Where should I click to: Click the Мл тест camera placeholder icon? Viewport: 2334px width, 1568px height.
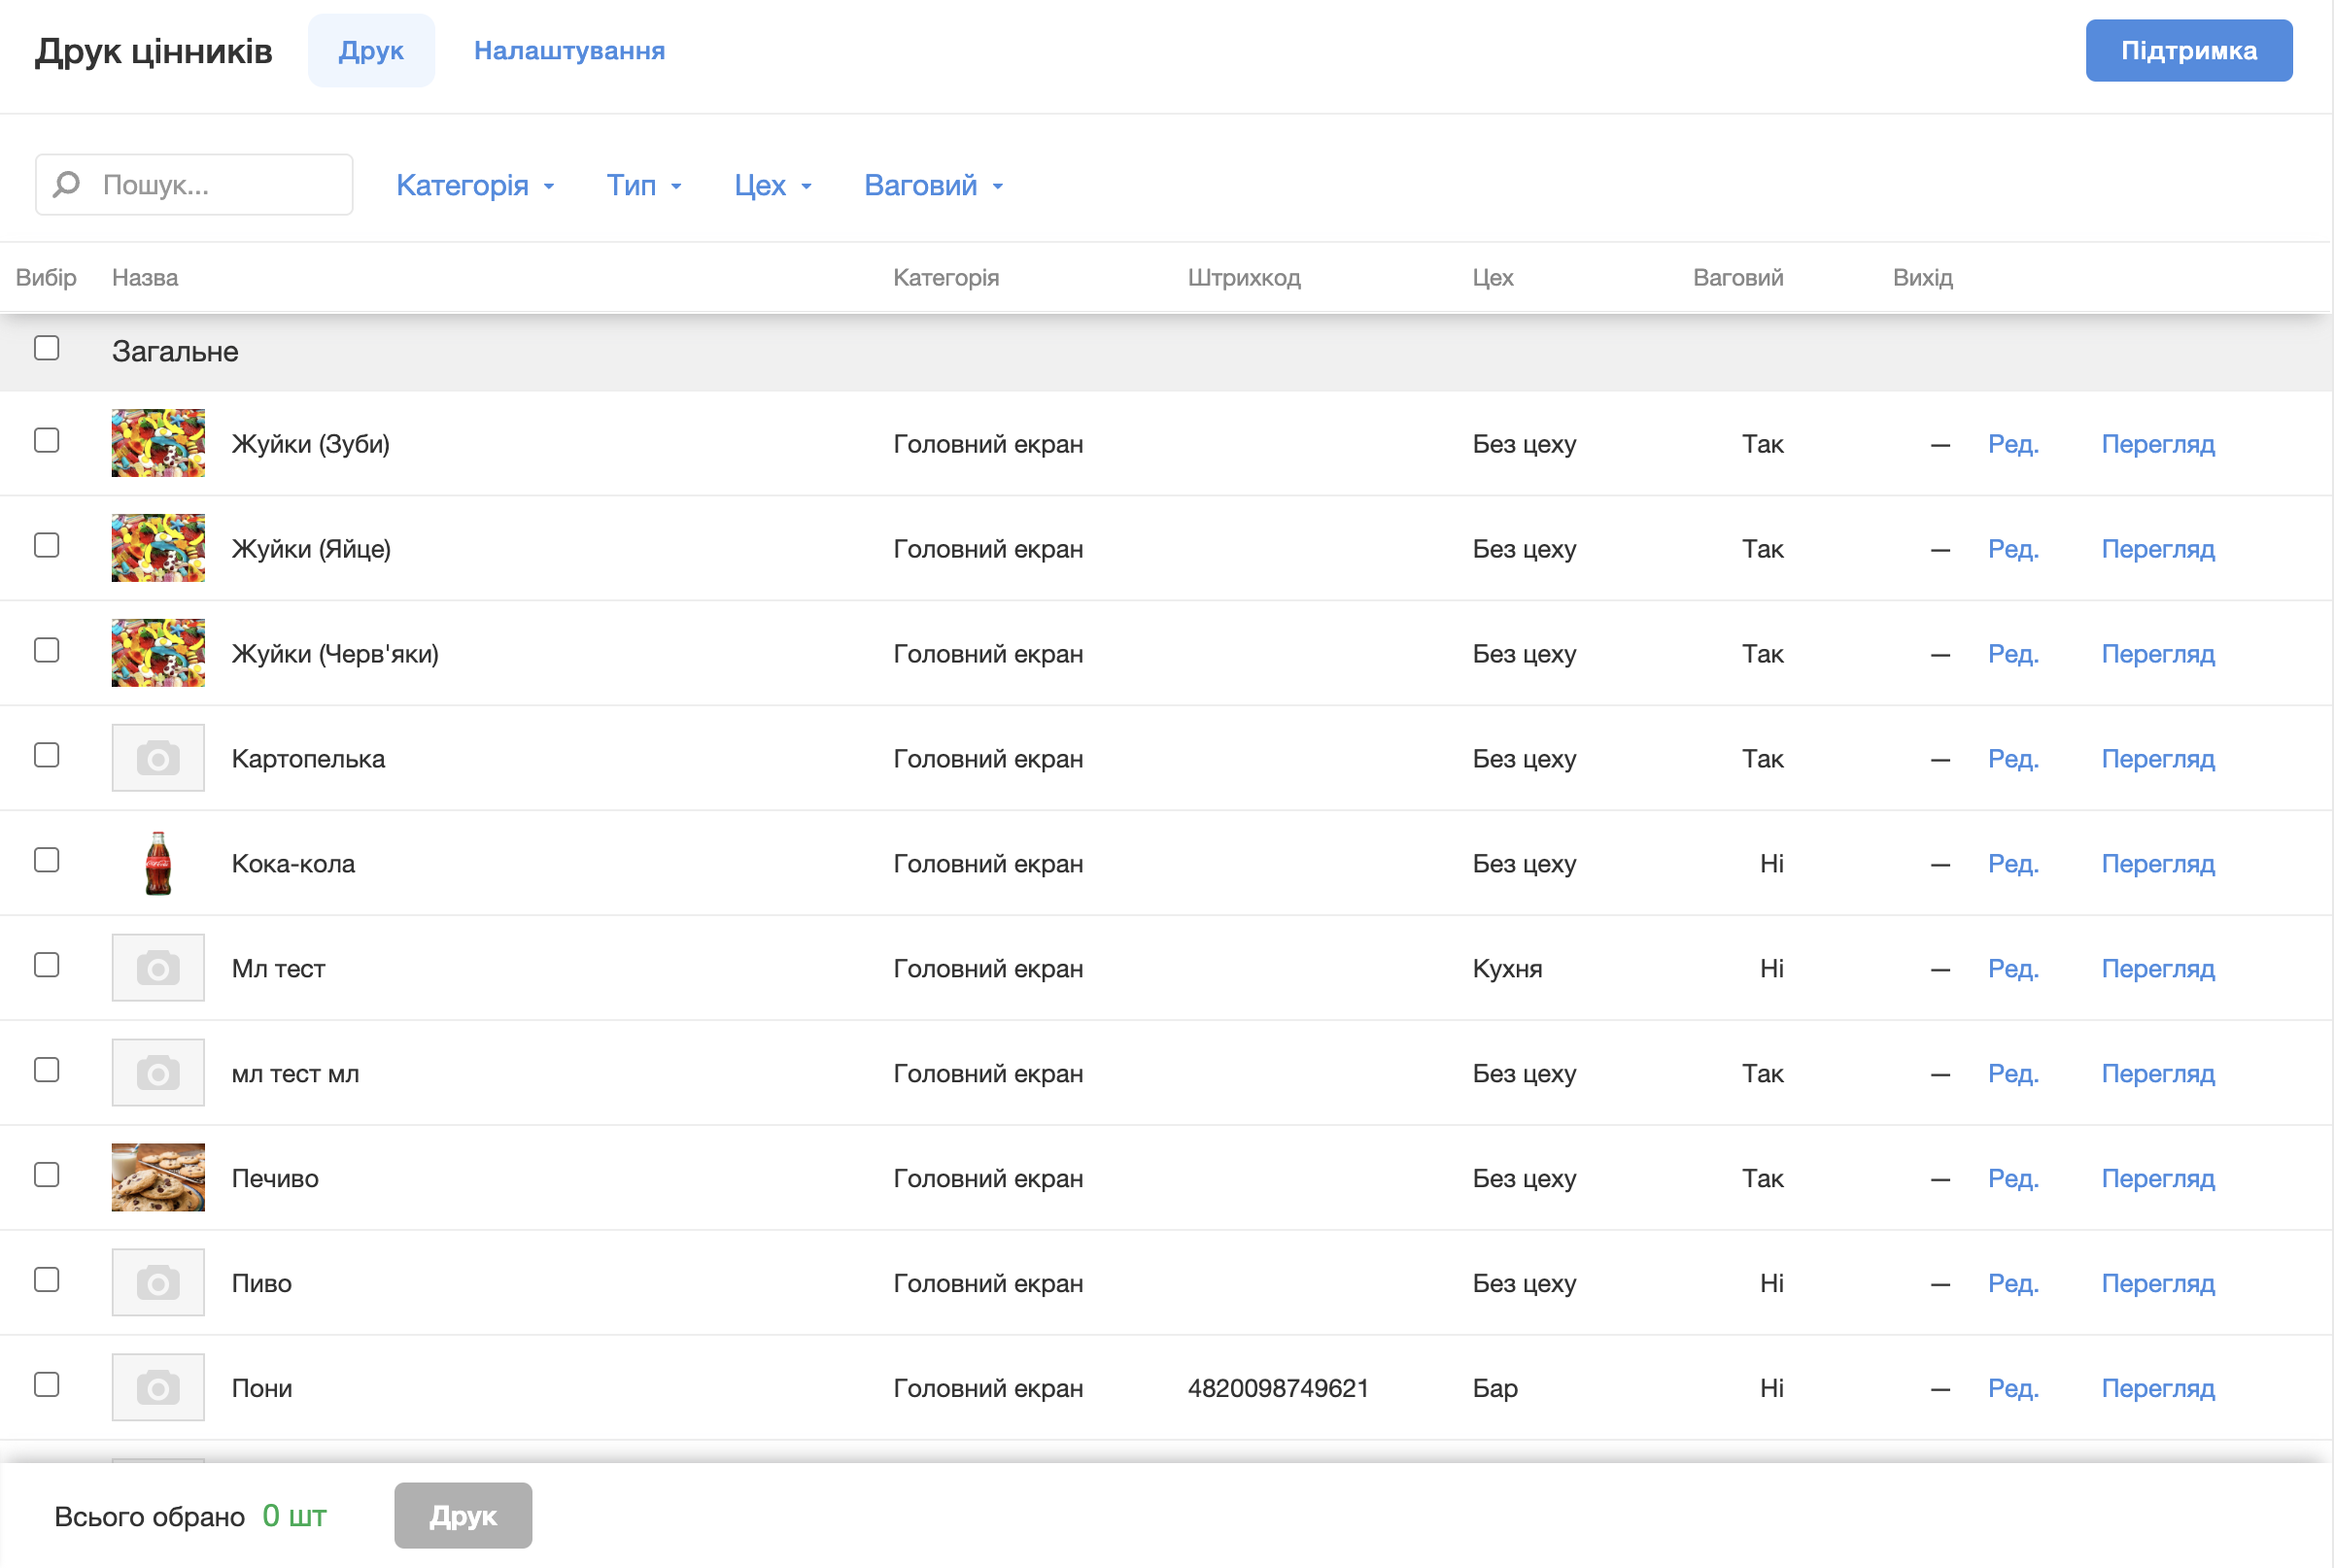(158, 967)
